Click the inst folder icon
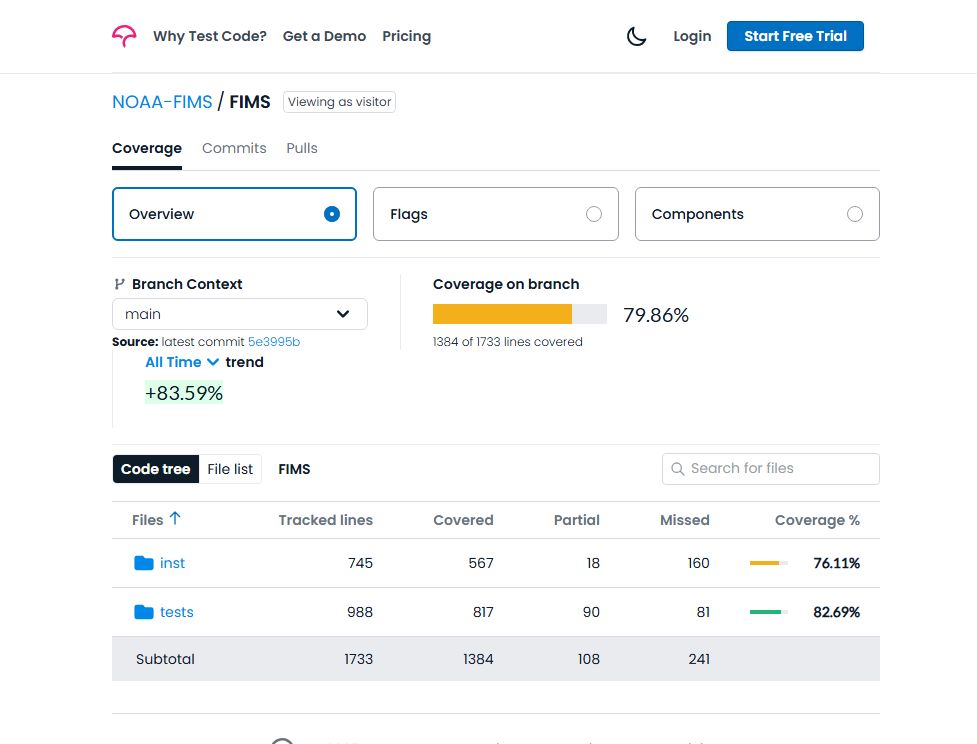The image size is (977, 744). point(144,563)
